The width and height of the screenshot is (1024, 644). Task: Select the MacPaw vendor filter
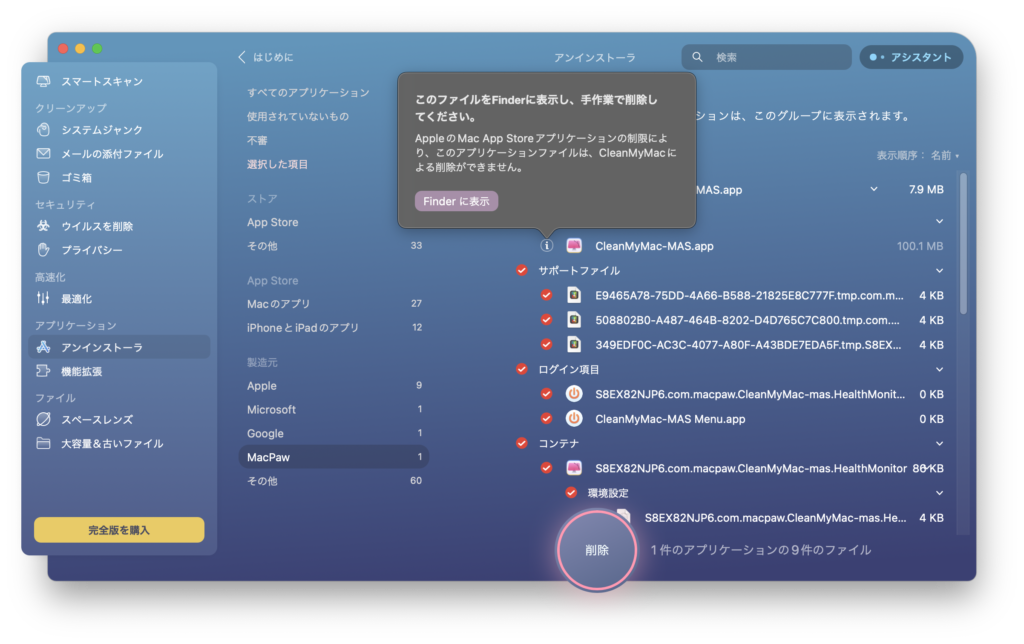(334, 457)
